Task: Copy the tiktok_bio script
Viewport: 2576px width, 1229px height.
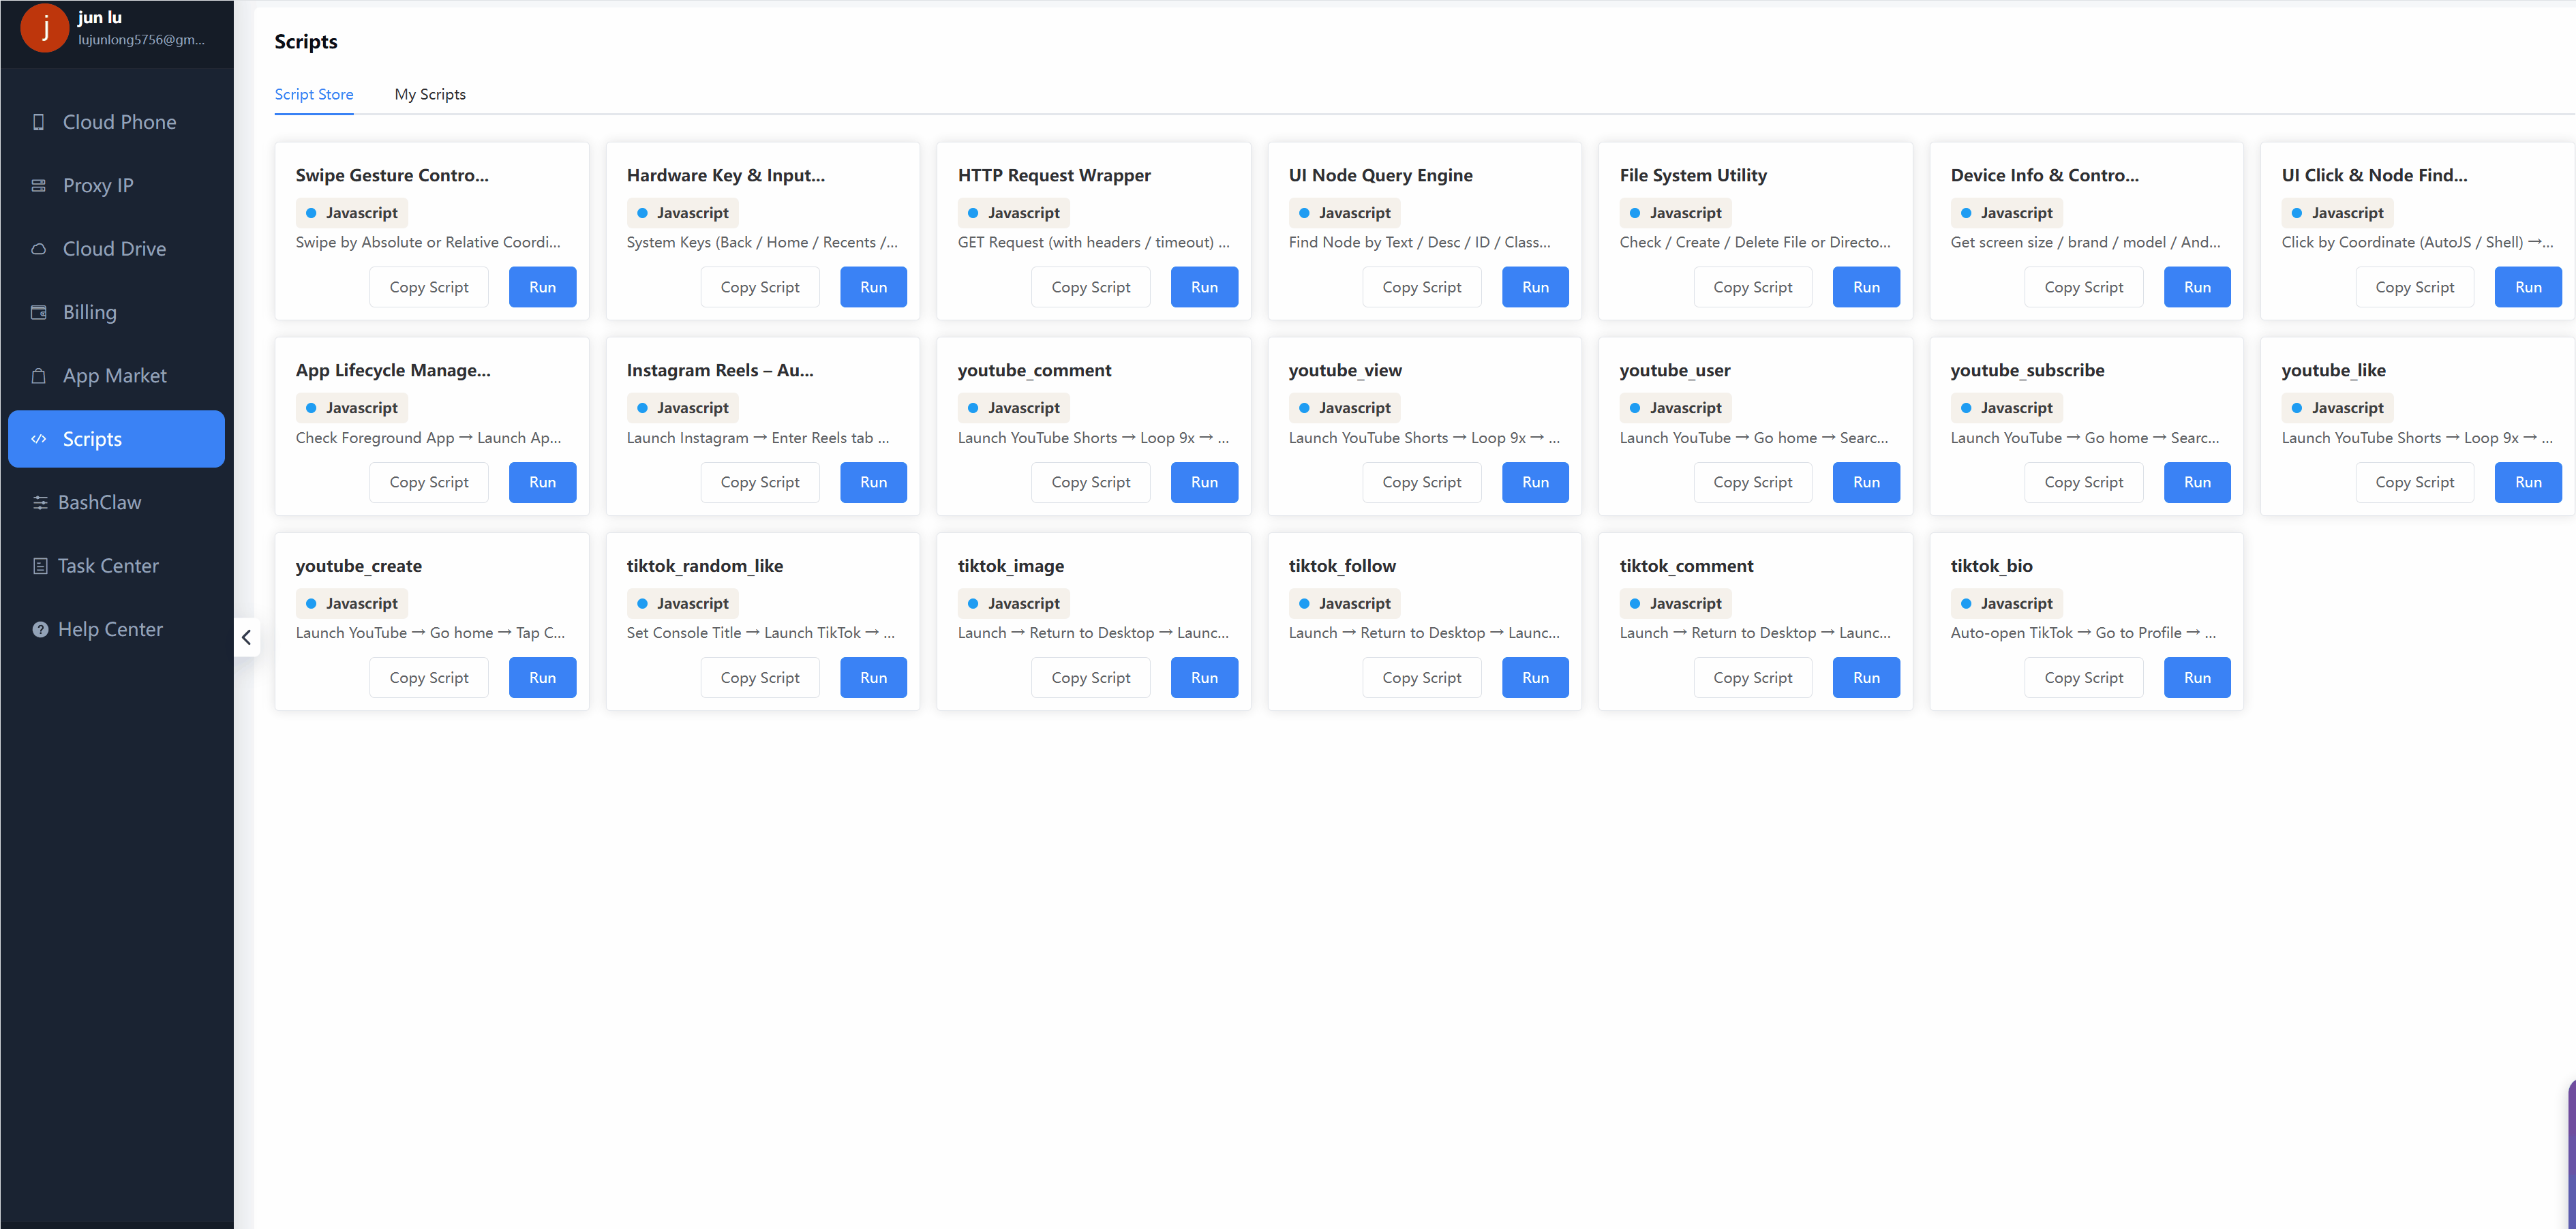Action: 2084,678
